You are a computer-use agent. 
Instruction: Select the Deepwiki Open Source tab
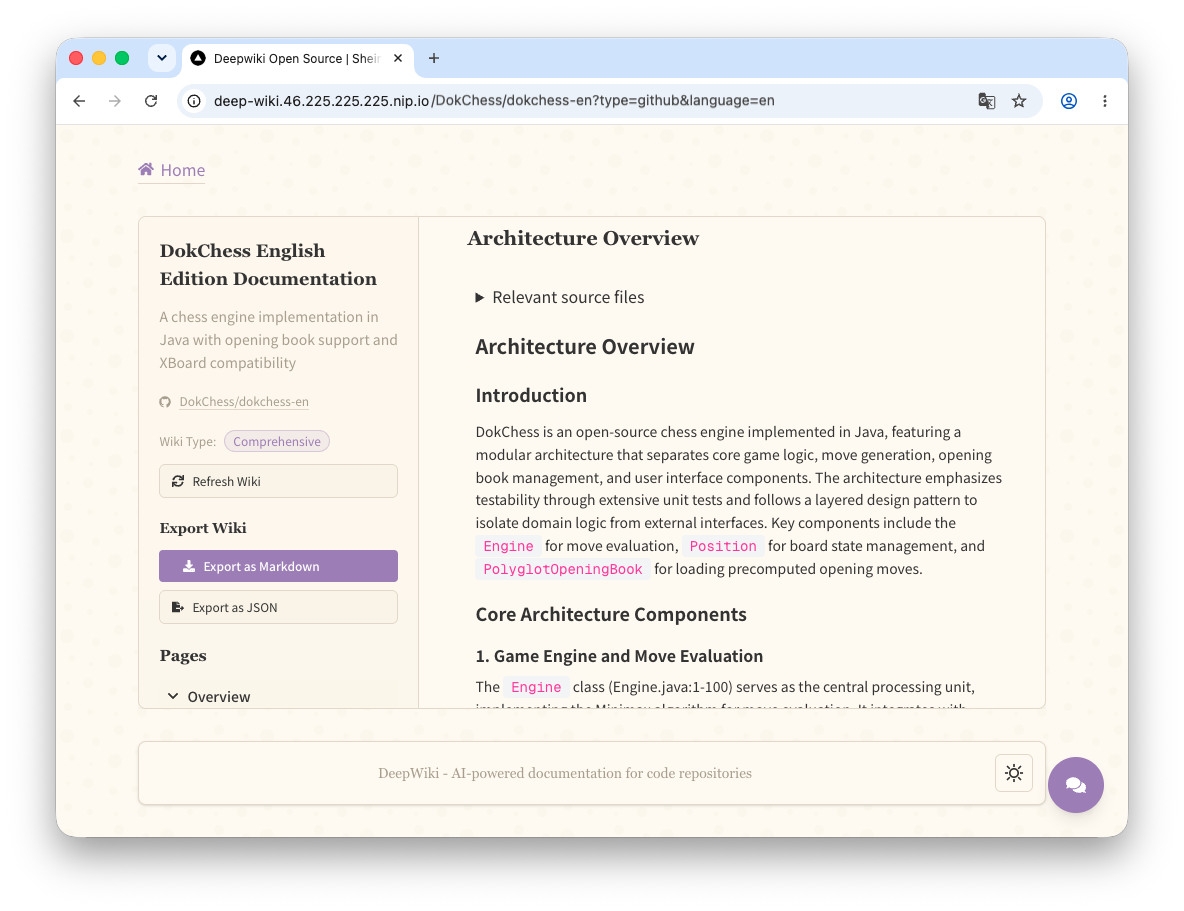pyautogui.click(x=297, y=59)
